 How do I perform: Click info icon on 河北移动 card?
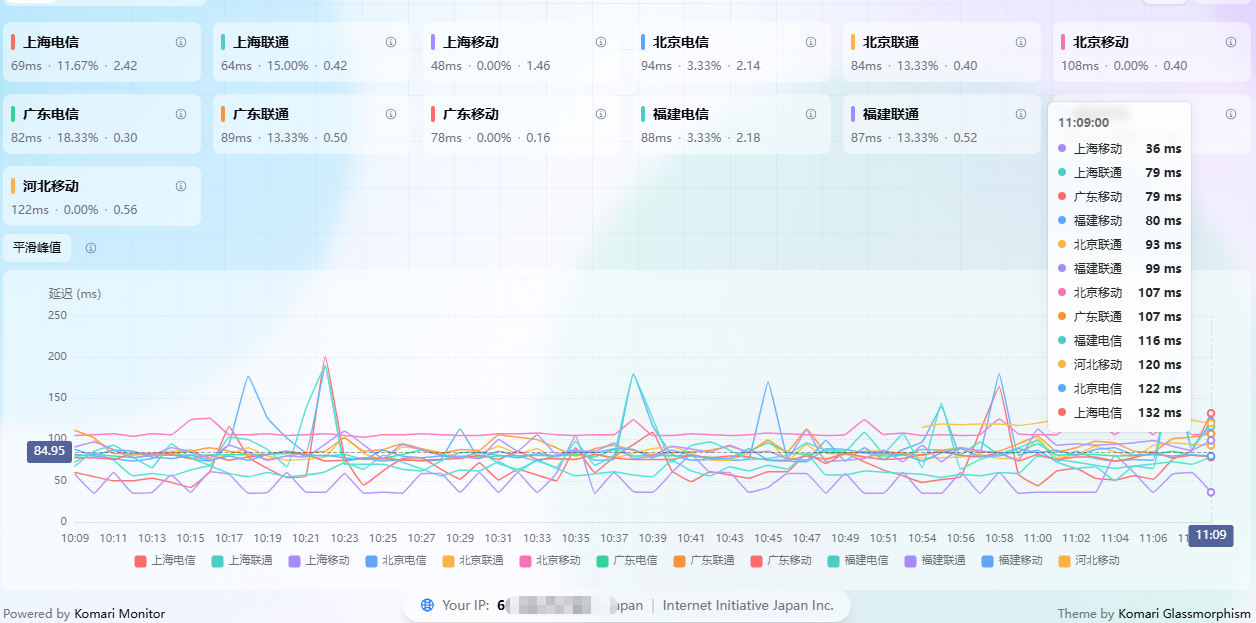click(181, 186)
